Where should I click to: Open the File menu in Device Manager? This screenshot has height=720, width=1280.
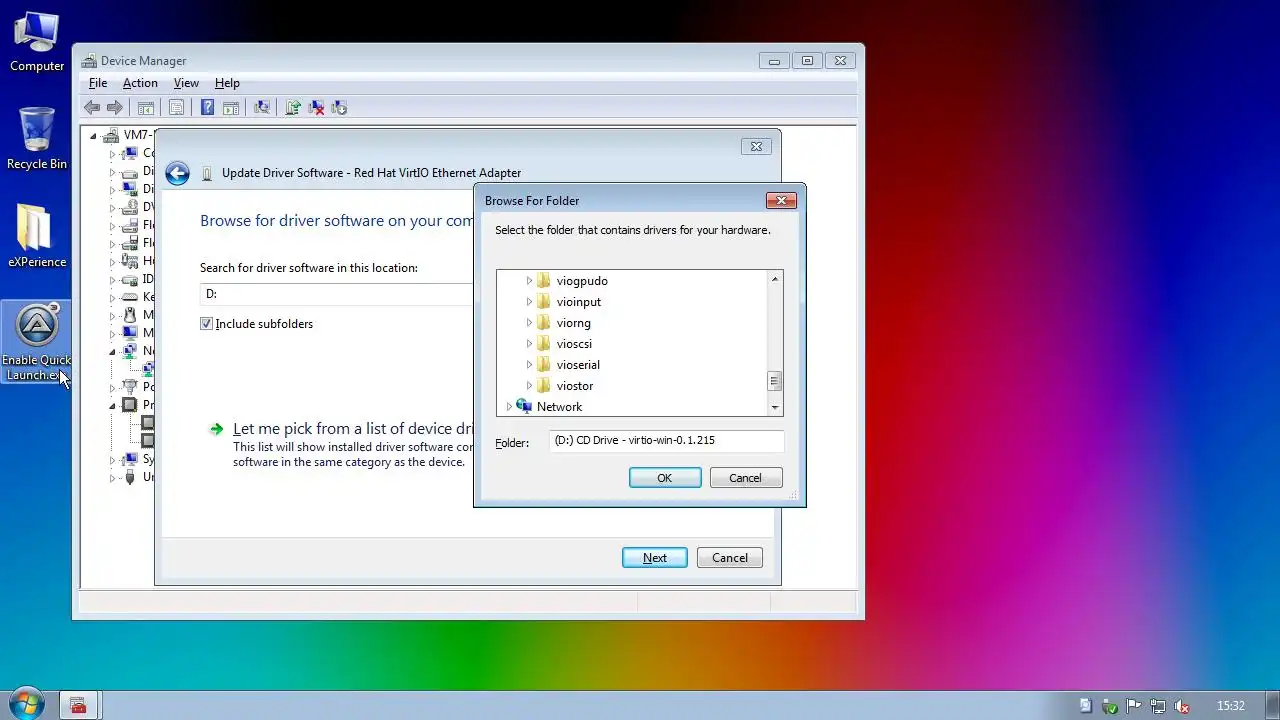pos(98,83)
